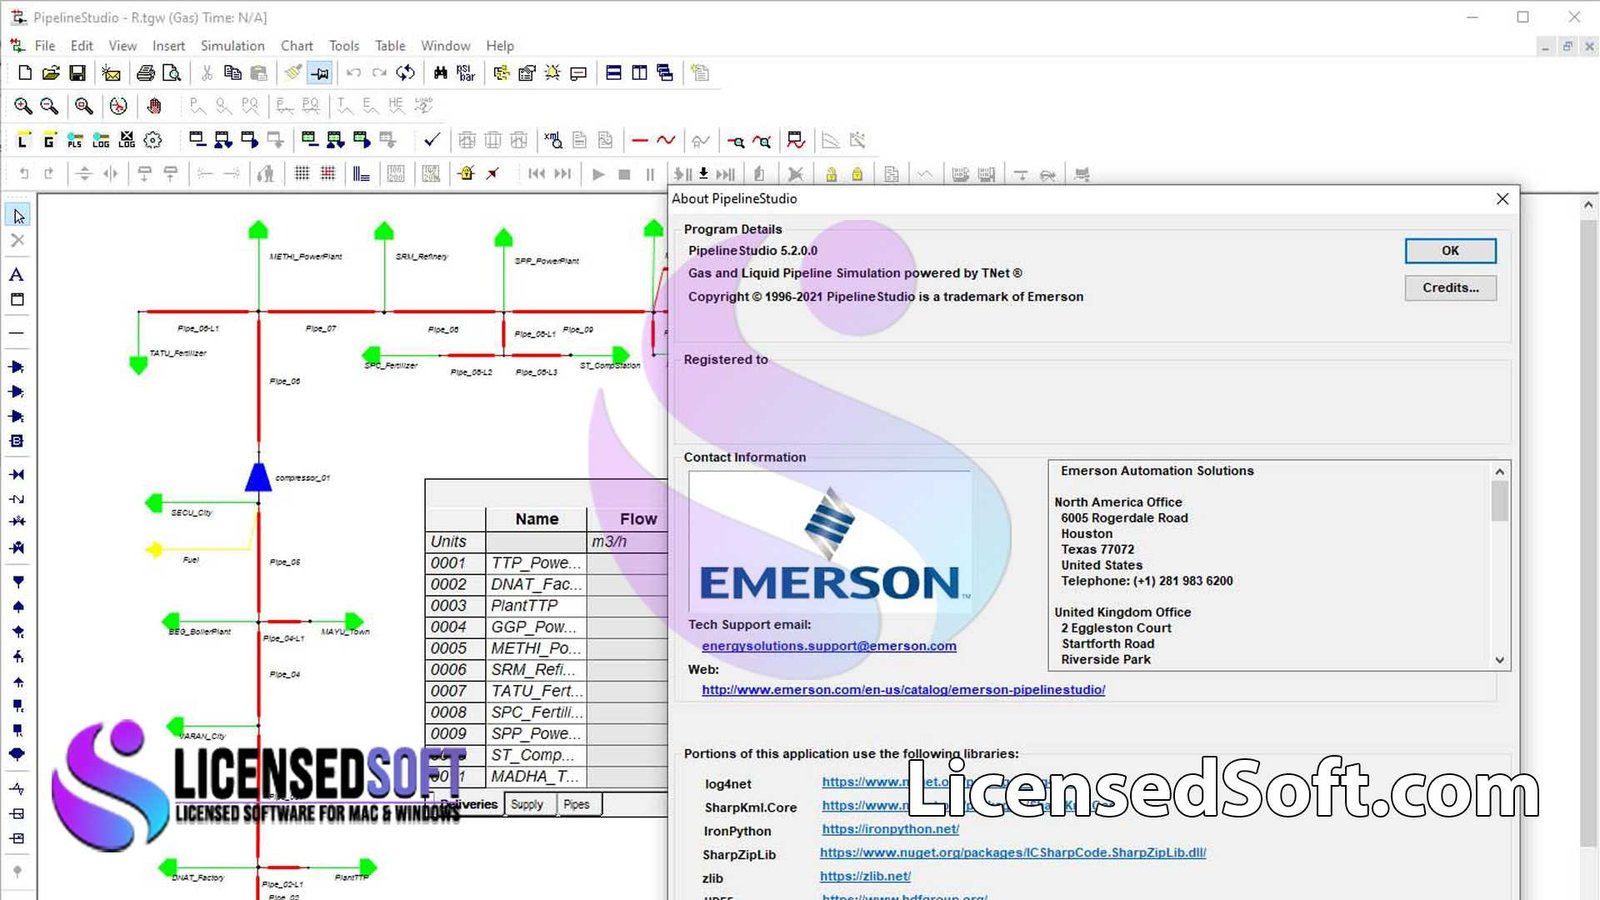
Task: Click the Name column header
Action: click(537, 519)
